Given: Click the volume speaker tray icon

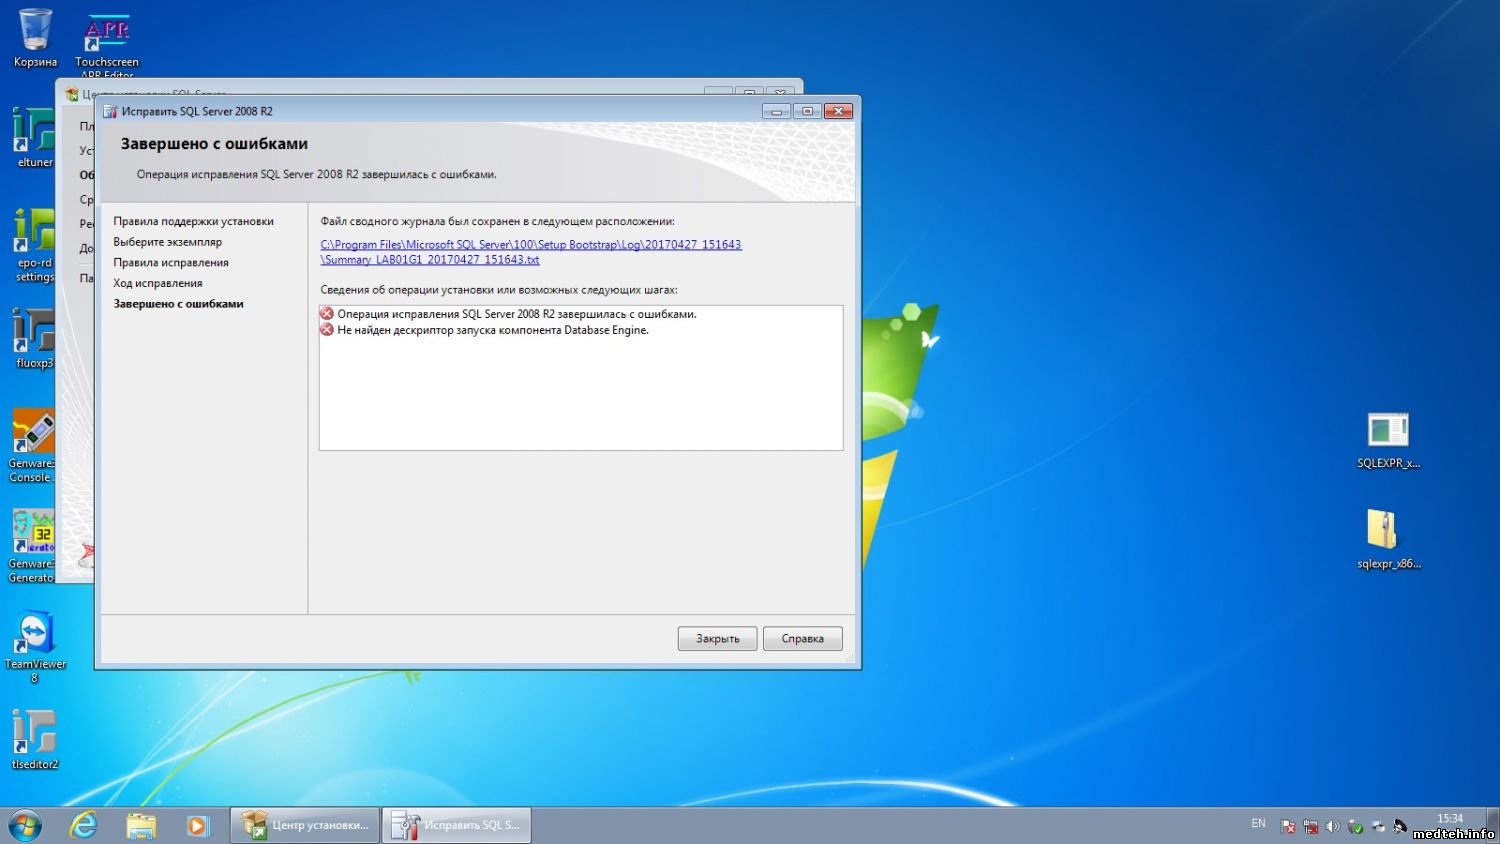Looking at the screenshot, I should 1332,826.
